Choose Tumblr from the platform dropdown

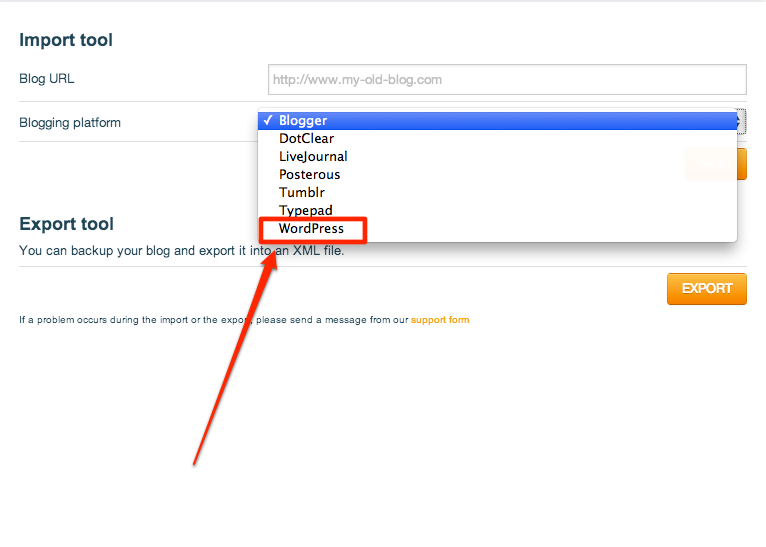301,193
